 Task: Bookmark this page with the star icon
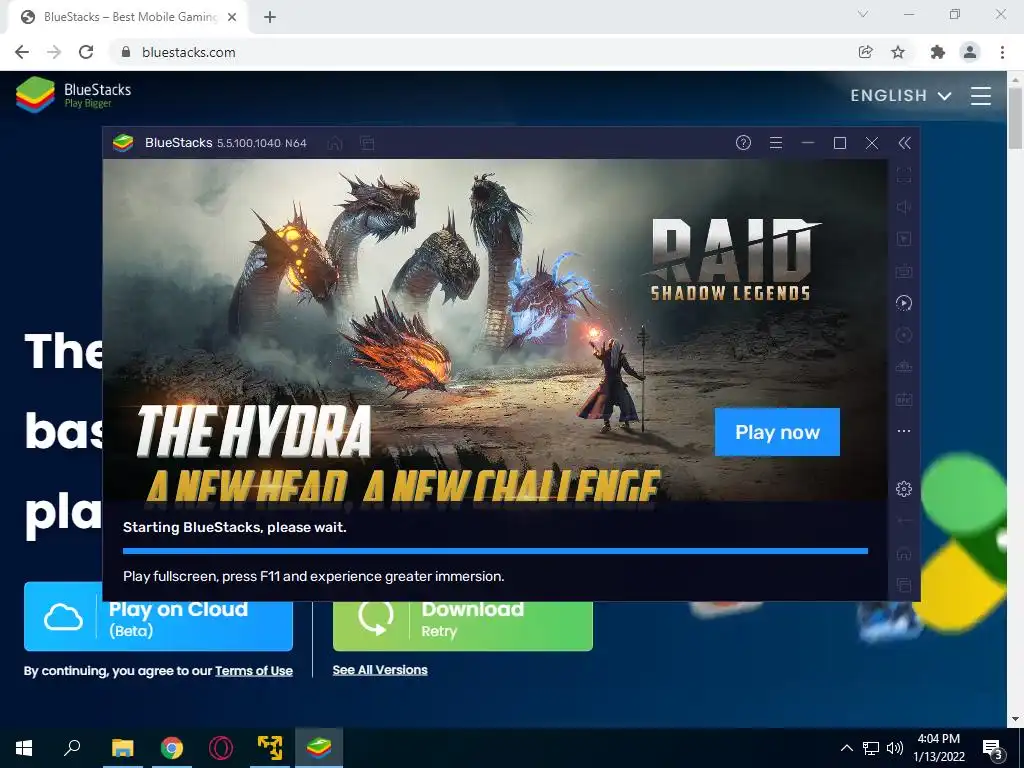coord(898,52)
